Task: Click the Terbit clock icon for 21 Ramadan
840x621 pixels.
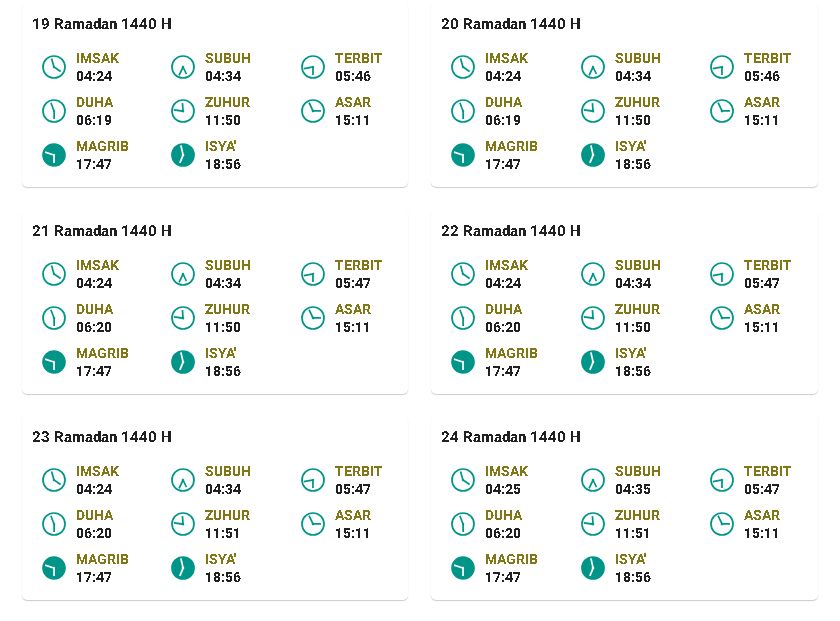Action: pyautogui.click(x=313, y=274)
